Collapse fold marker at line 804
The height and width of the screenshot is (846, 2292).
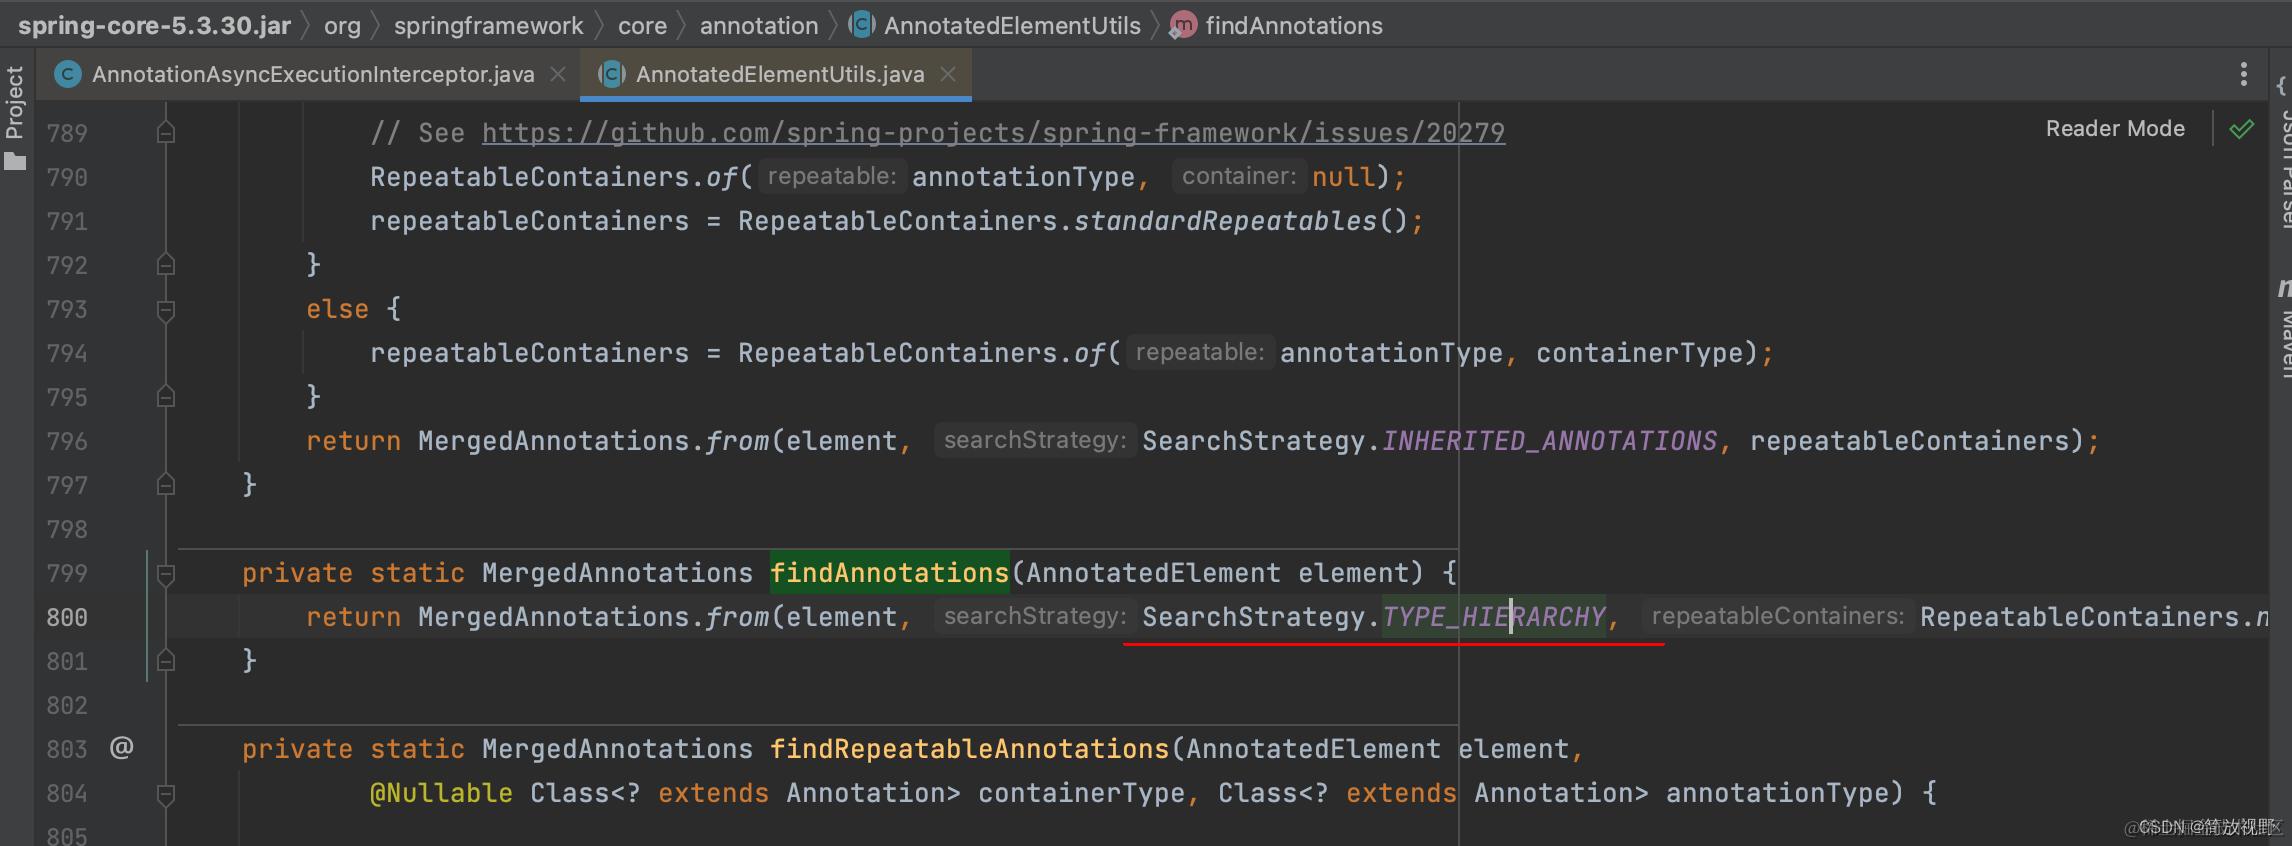click(166, 794)
